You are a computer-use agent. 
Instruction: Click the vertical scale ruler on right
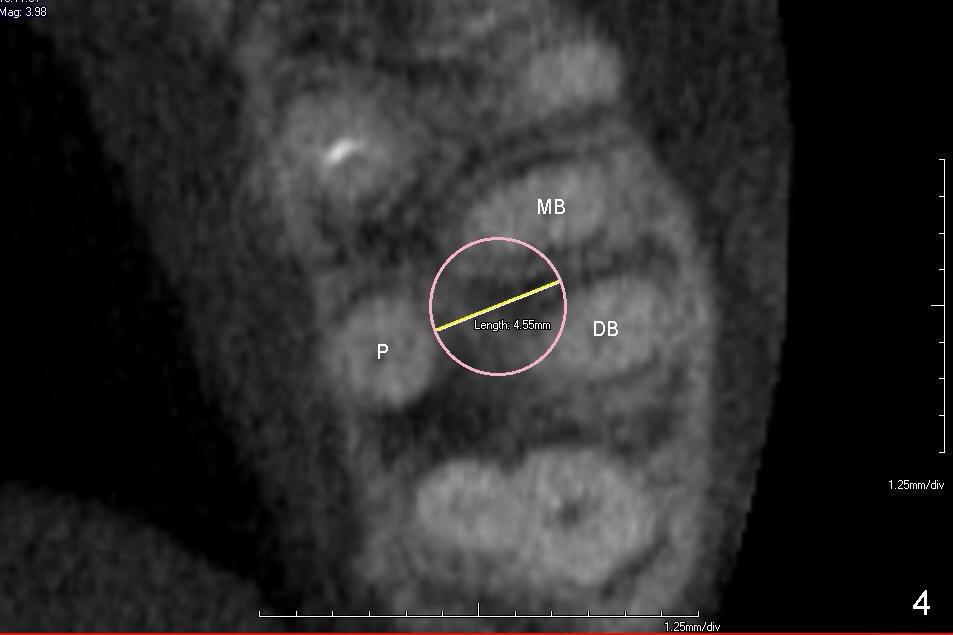point(939,306)
